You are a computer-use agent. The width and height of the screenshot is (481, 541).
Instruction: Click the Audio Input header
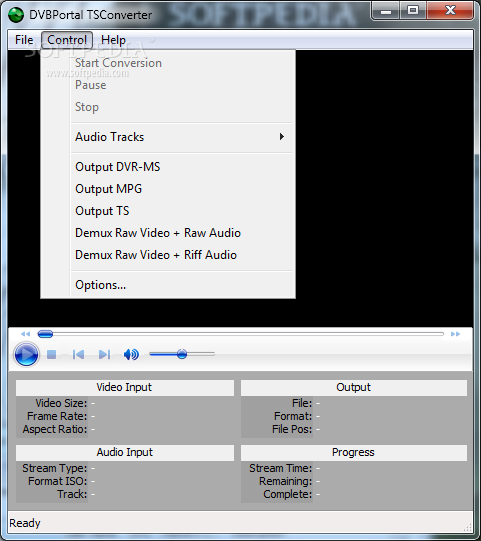(125, 452)
